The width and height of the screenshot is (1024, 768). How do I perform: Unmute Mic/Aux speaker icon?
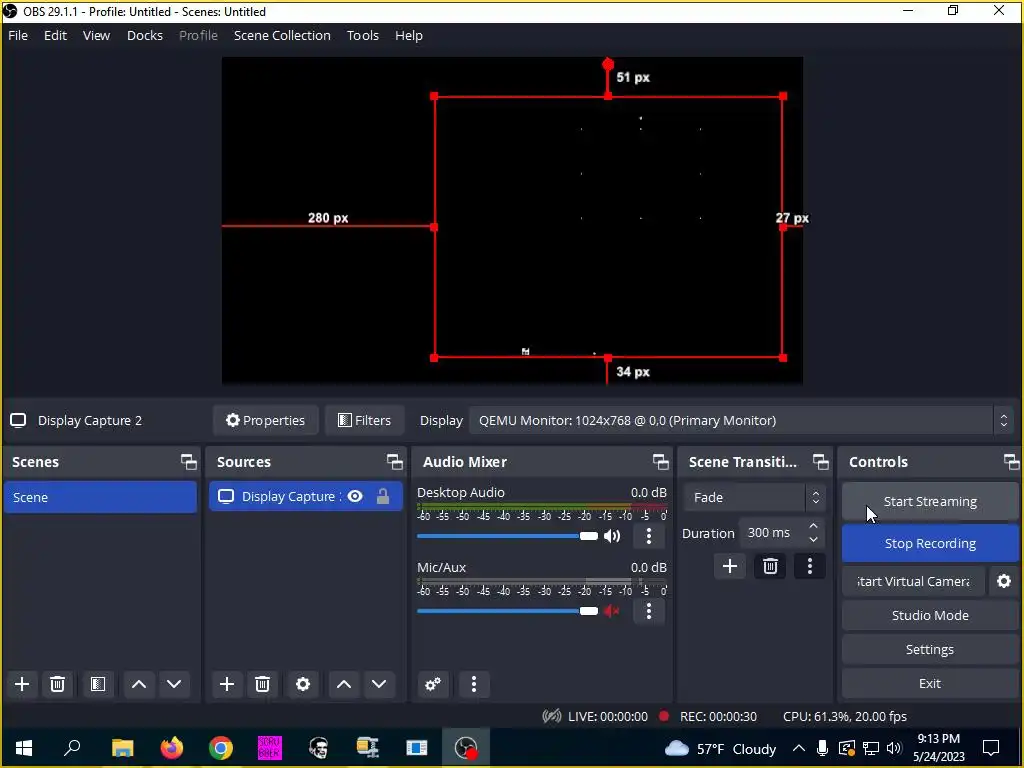(612, 611)
